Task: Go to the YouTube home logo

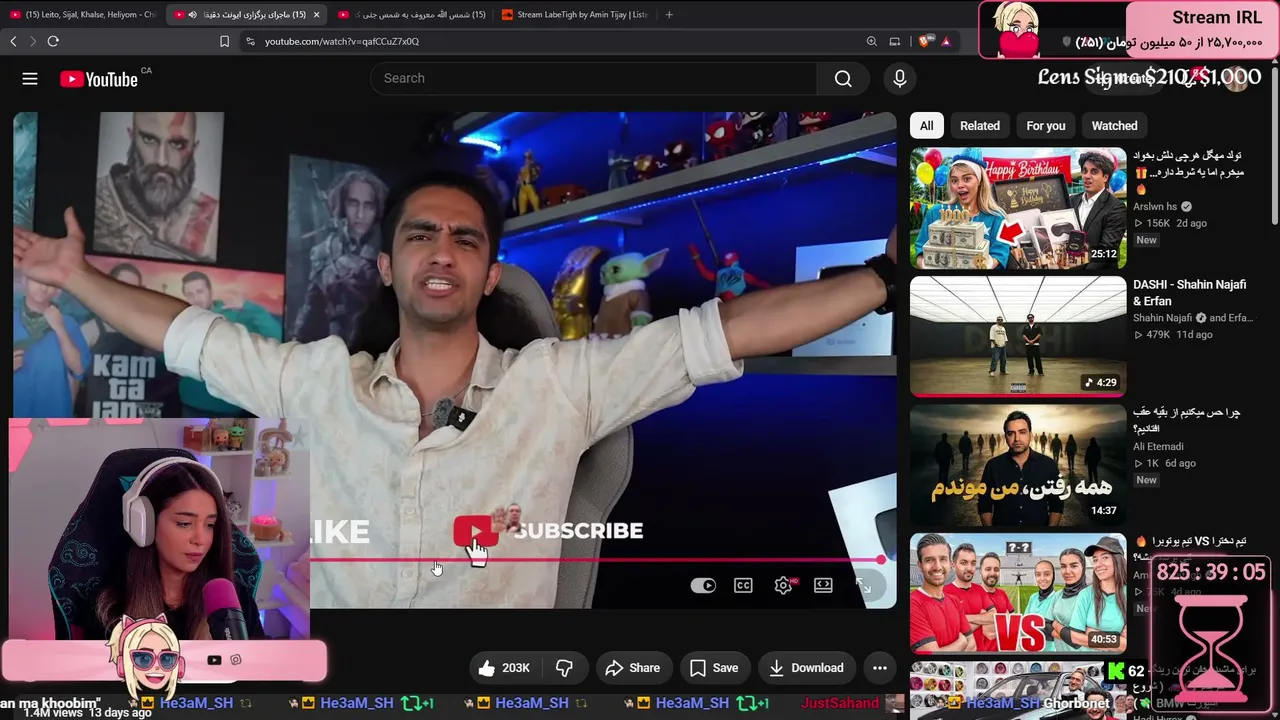Action: tap(99, 79)
